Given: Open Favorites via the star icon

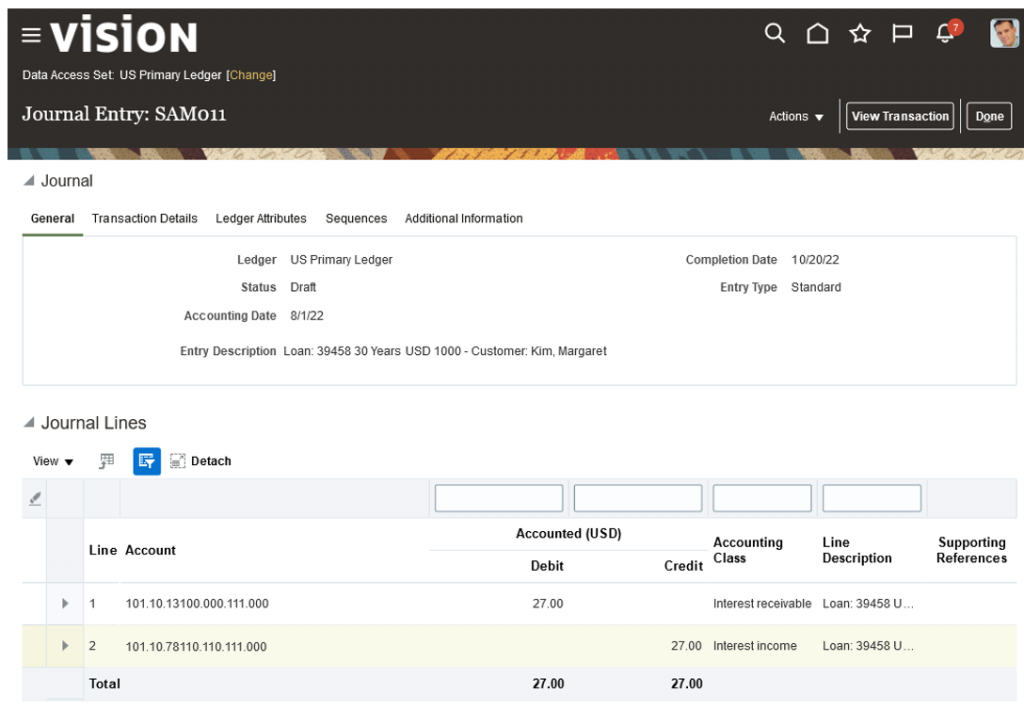Looking at the screenshot, I should point(859,33).
